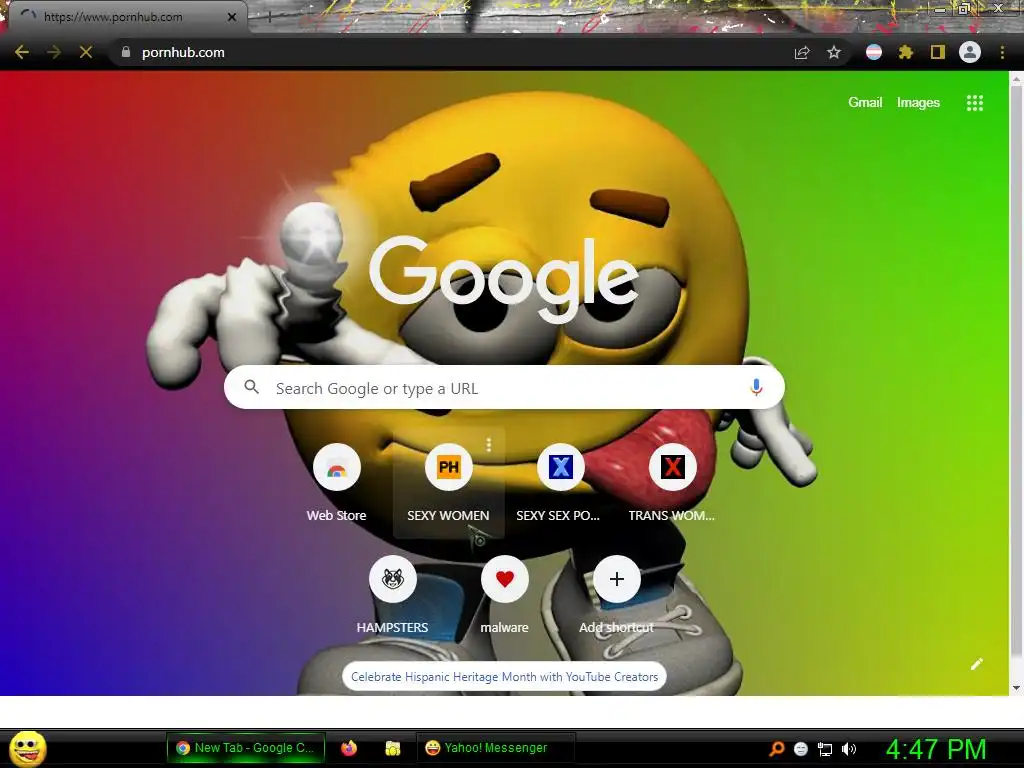The height and width of the screenshot is (768, 1024).
Task: Select the address bar URL text
Action: click(x=184, y=52)
